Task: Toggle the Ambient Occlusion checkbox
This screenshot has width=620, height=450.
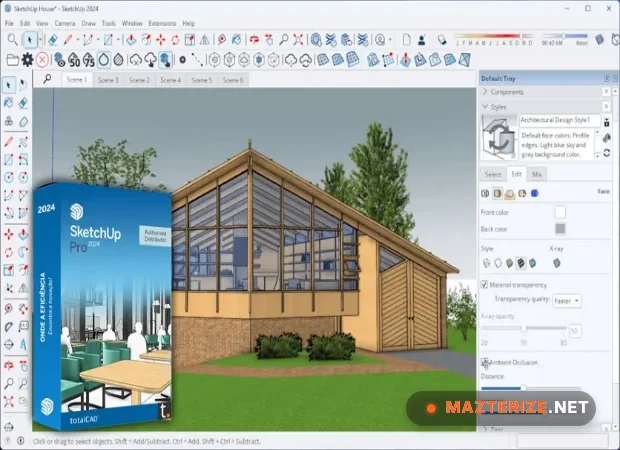Action: point(485,362)
